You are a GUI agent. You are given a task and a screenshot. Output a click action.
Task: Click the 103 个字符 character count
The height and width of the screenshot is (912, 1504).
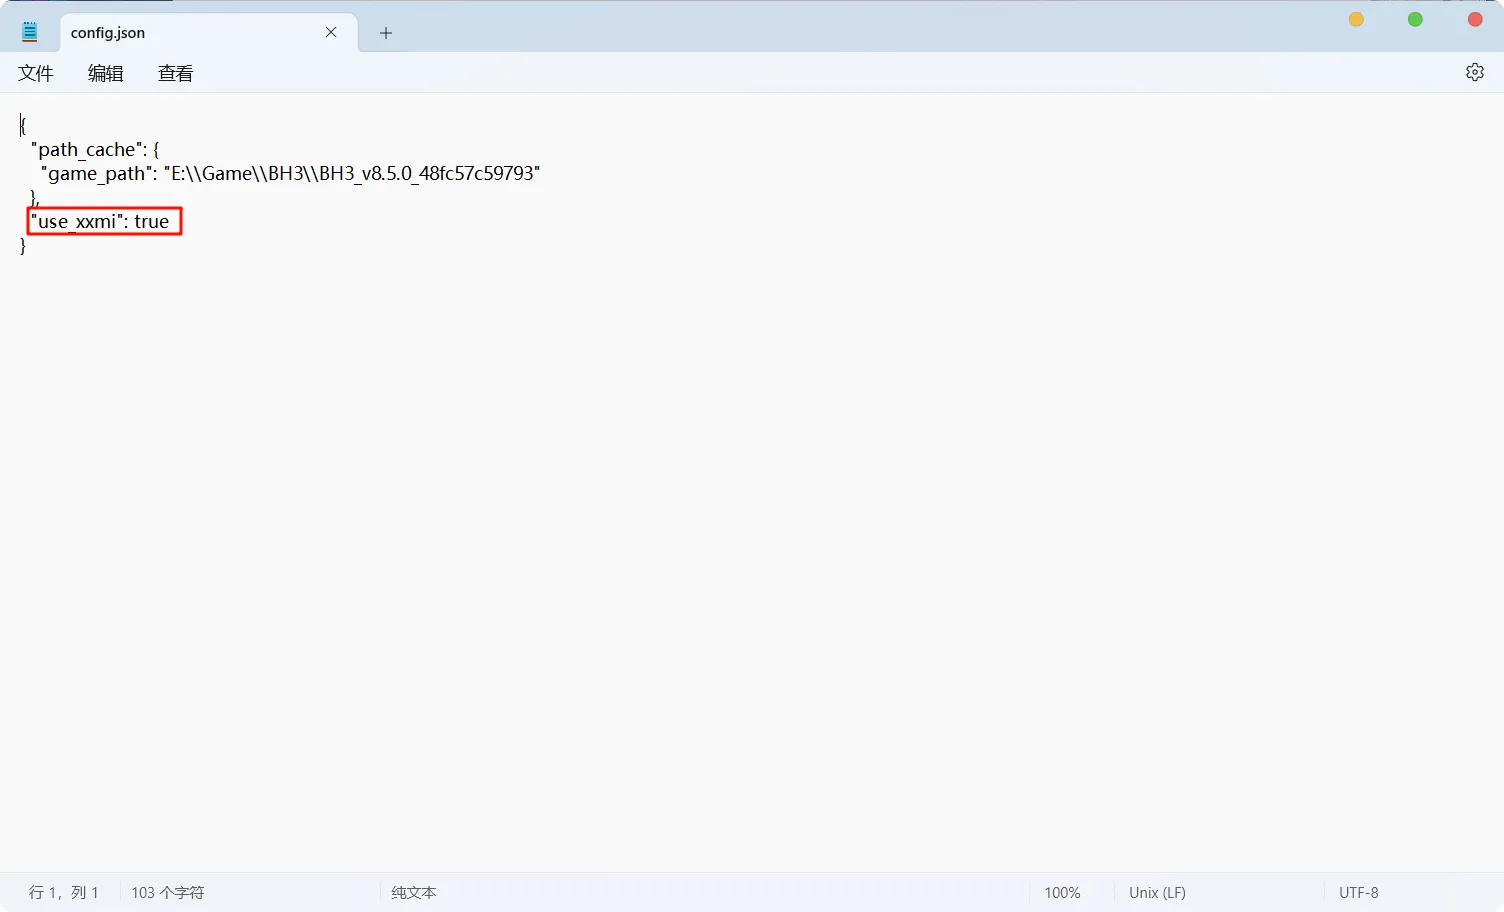[167, 892]
